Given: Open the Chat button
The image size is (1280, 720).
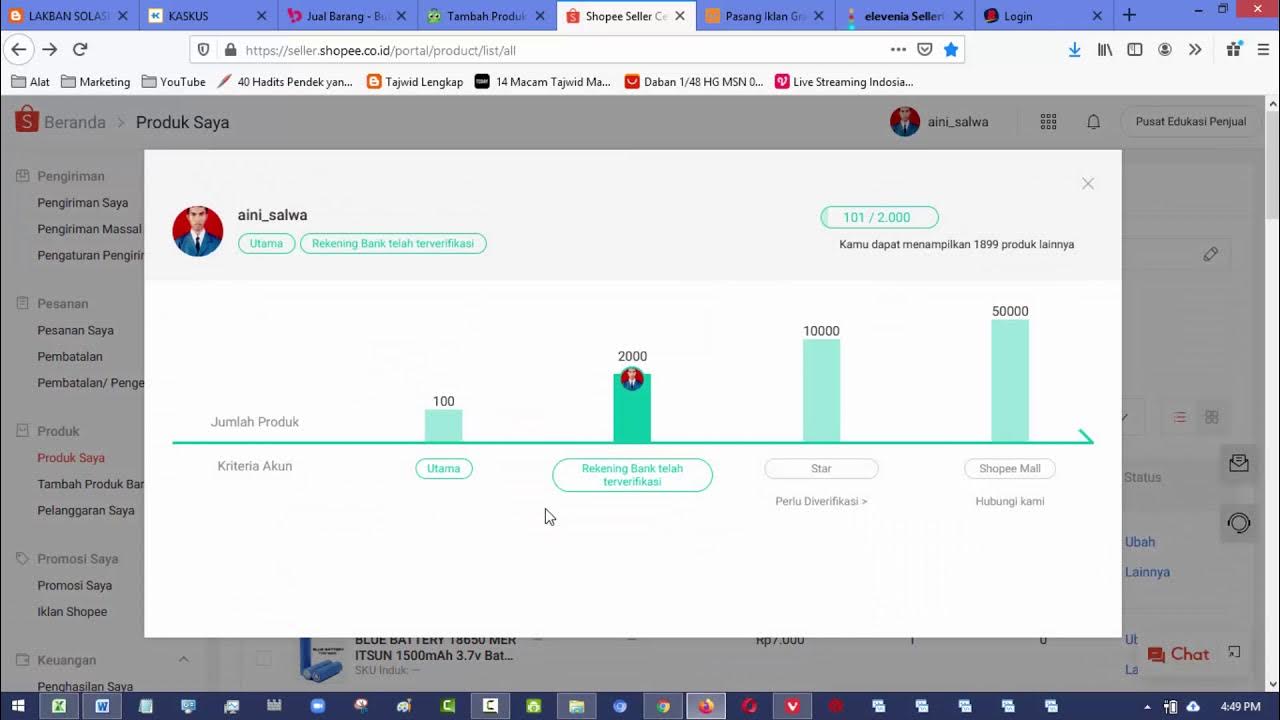Looking at the screenshot, I should pyautogui.click(x=1179, y=654).
